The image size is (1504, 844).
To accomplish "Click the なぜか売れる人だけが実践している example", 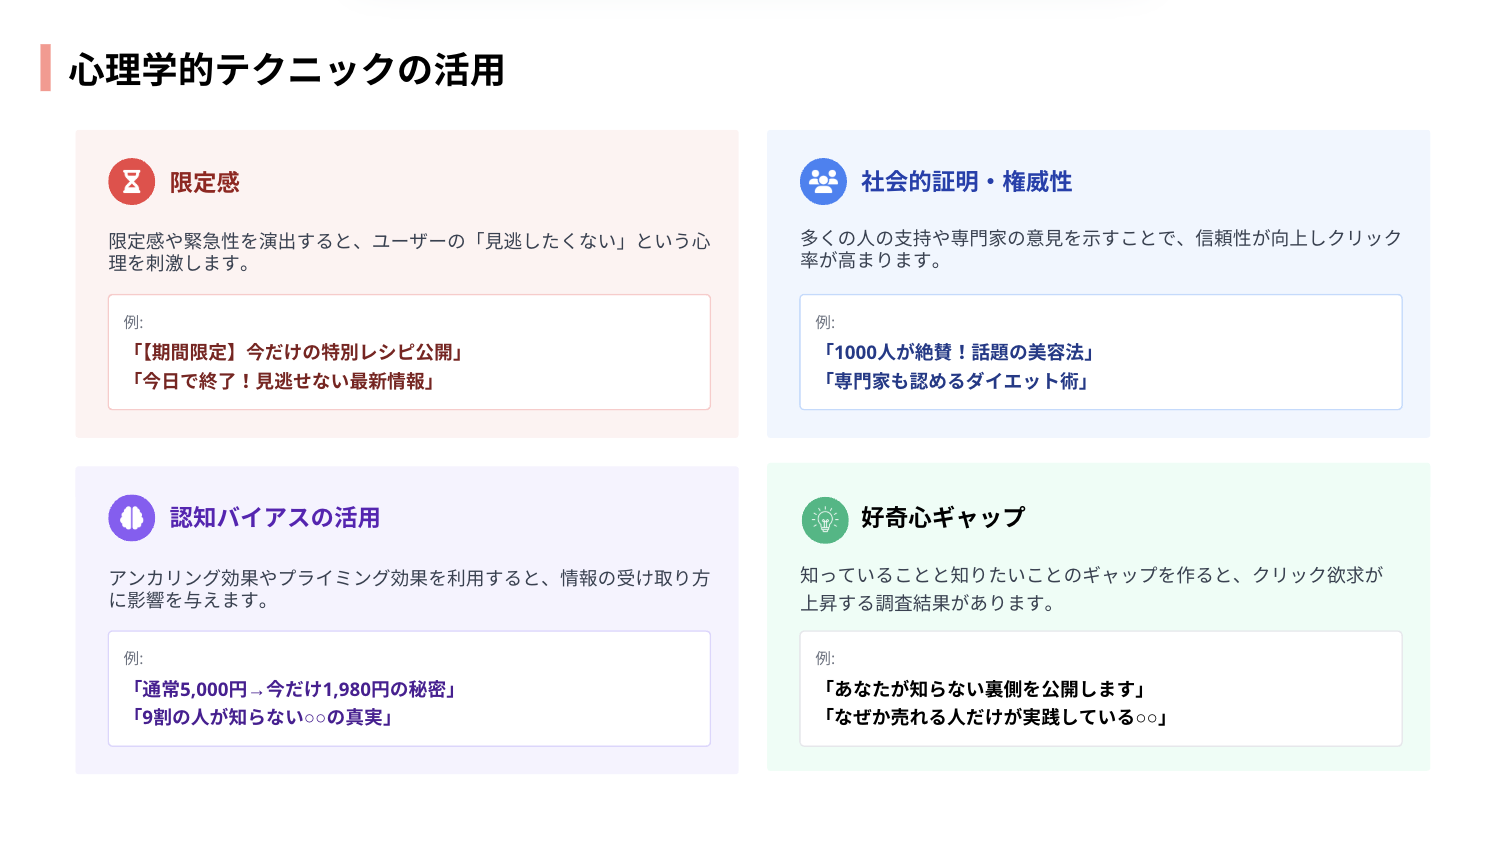I will pos(994,717).
